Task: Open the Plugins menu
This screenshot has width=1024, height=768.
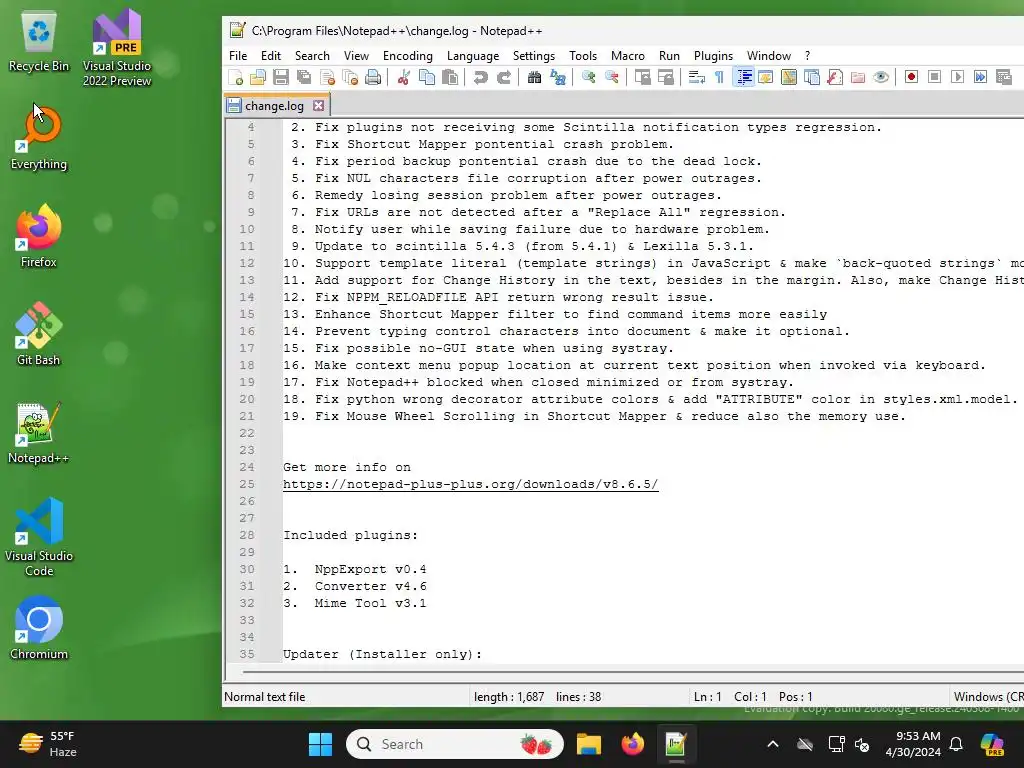Action: (713, 56)
